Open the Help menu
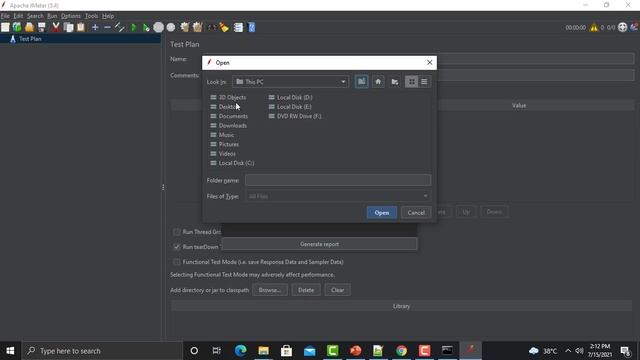640x360 pixels. point(108,16)
